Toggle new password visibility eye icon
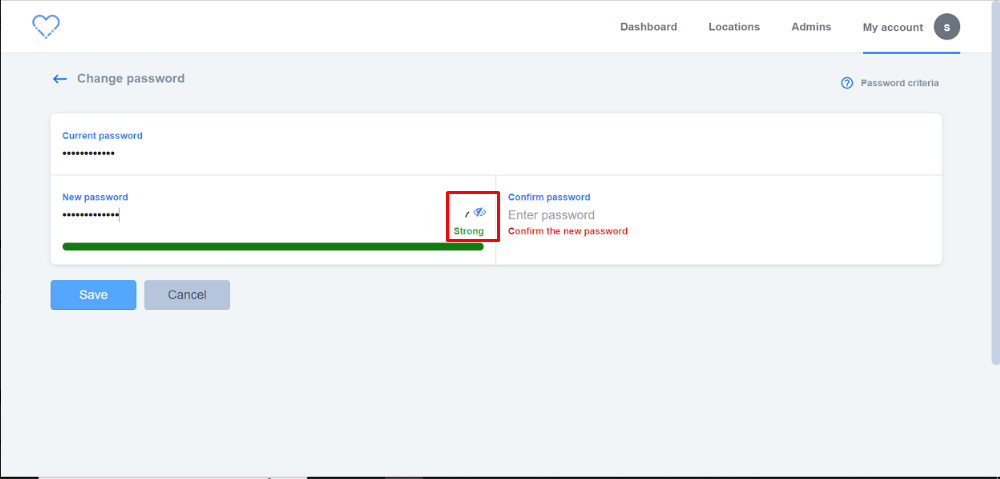The height and width of the screenshot is (479, 1000). click(480, 212)
